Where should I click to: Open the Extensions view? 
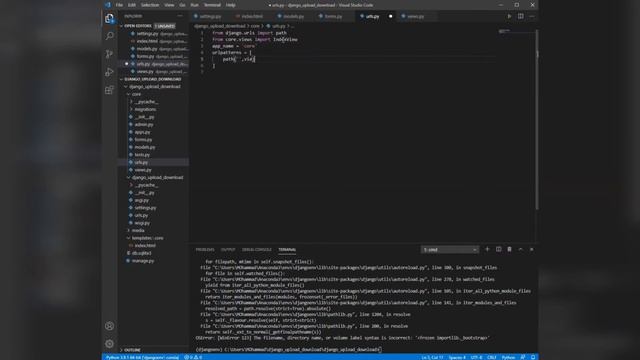(109, 90)
